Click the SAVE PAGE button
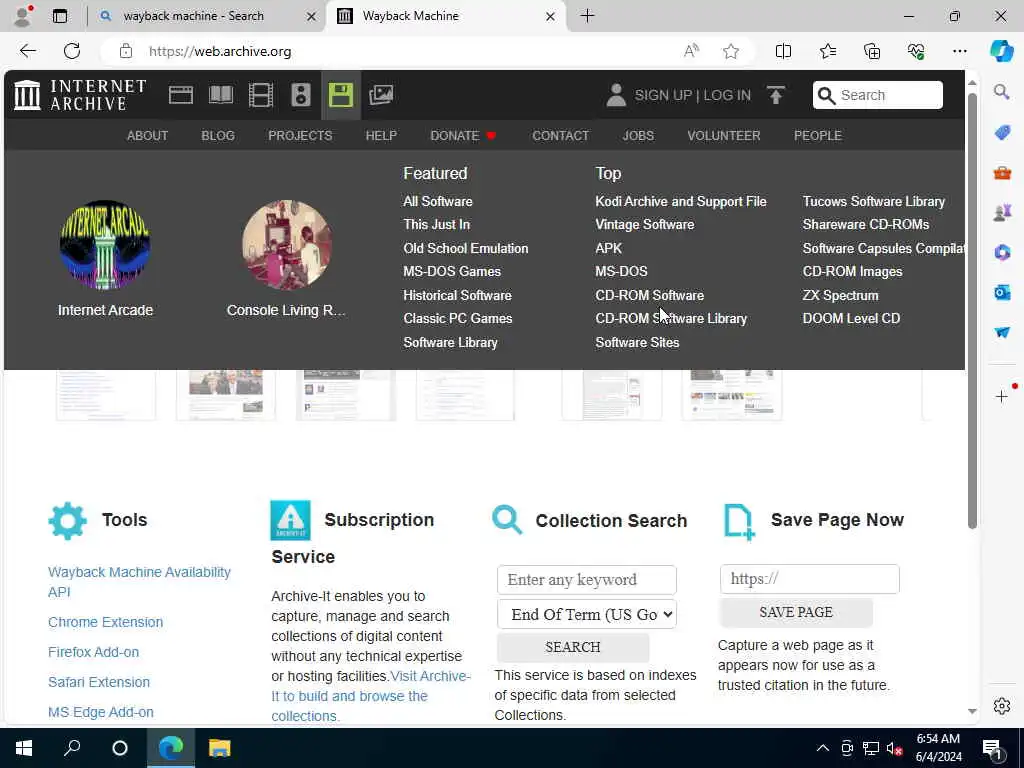The height and width of the screenshot is (768, 1024). [795, 613]
